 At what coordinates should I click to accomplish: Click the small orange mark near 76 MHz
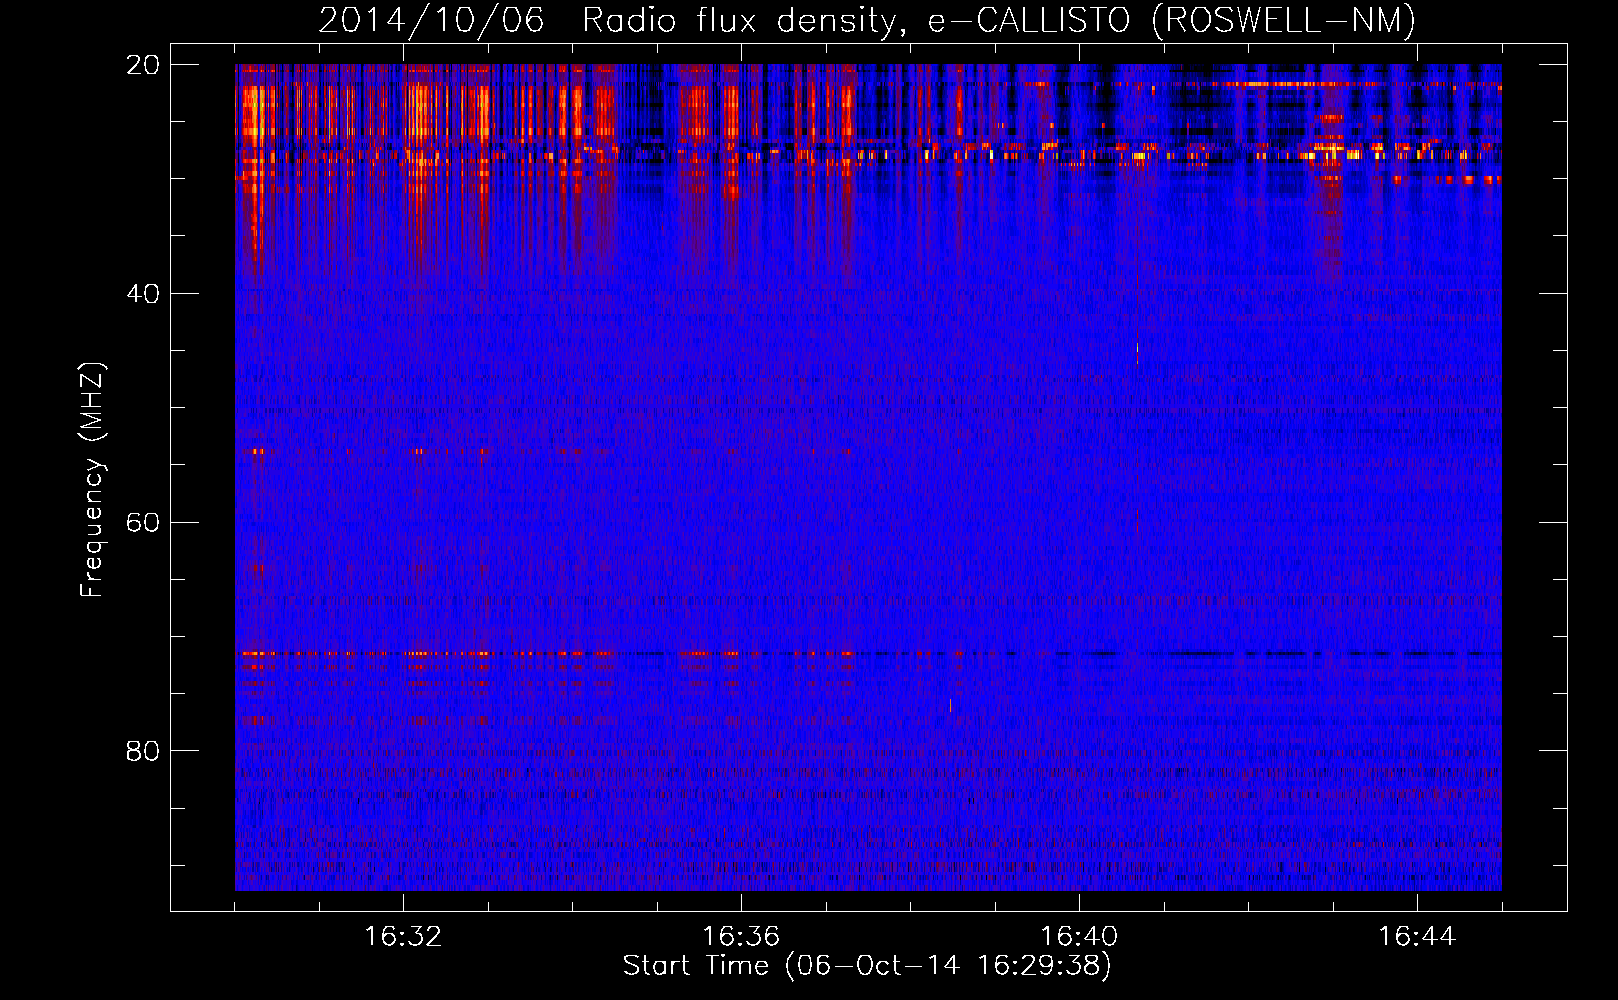(x=950, y=705)
